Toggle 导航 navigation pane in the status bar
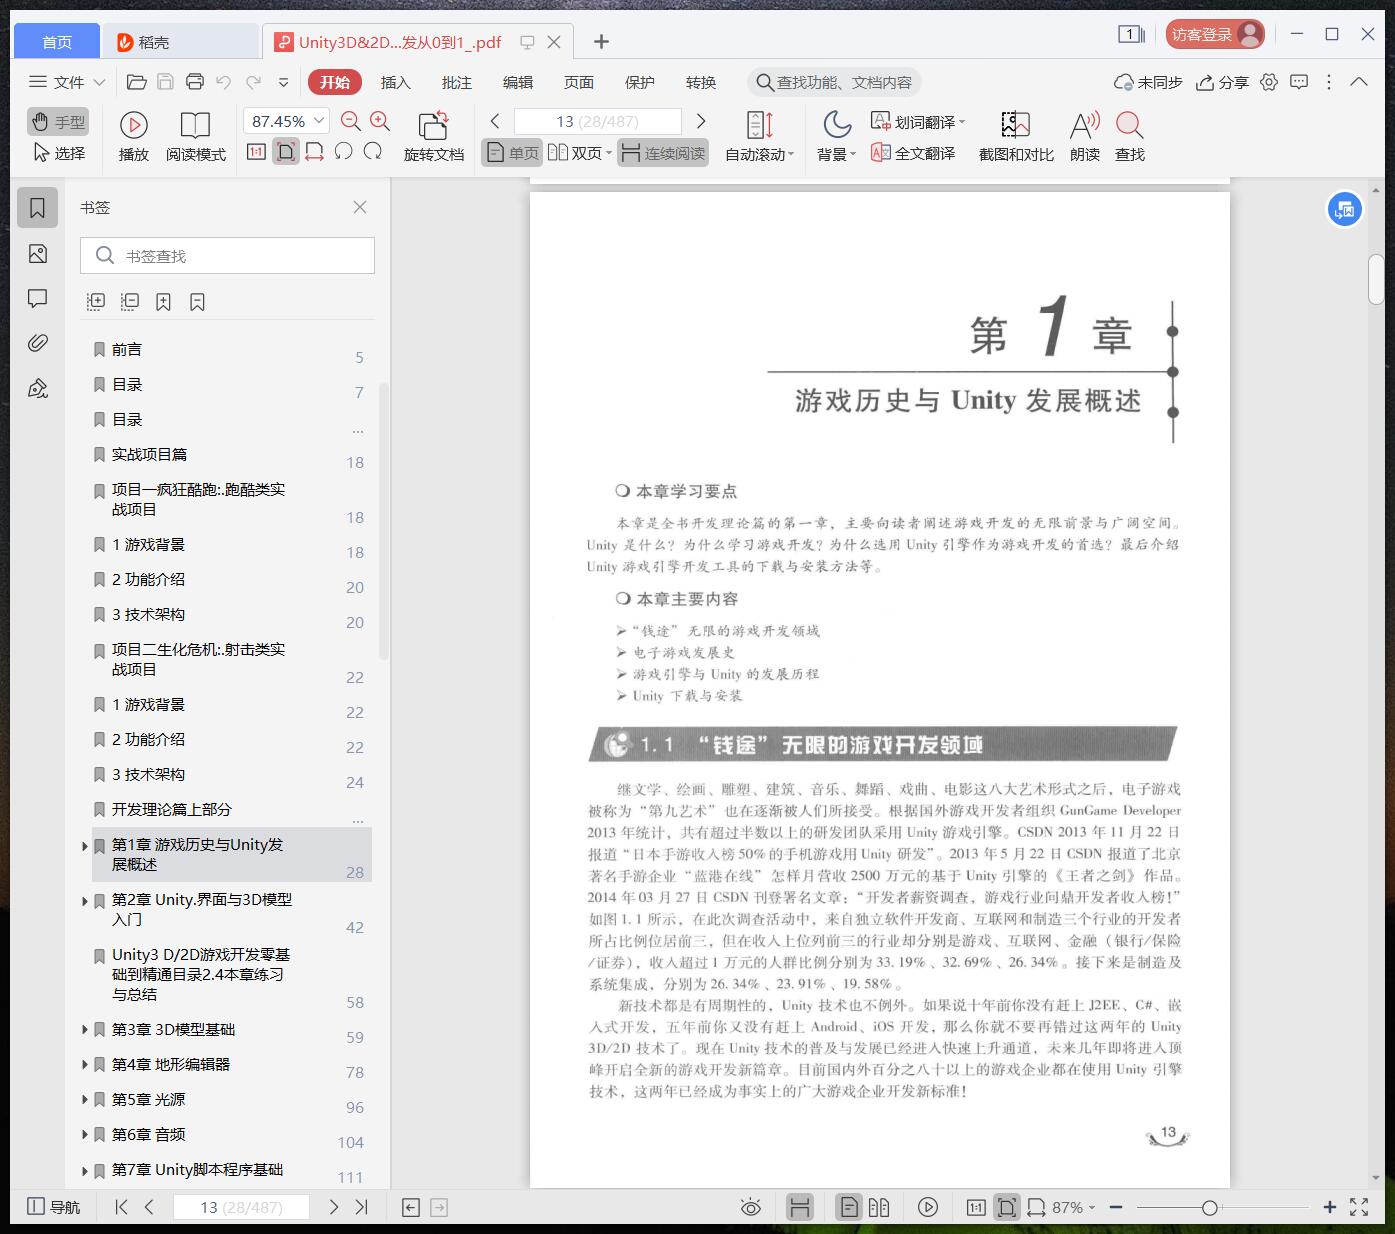The width and height of the screenshot is (1395, 1234). (53, 1207)
